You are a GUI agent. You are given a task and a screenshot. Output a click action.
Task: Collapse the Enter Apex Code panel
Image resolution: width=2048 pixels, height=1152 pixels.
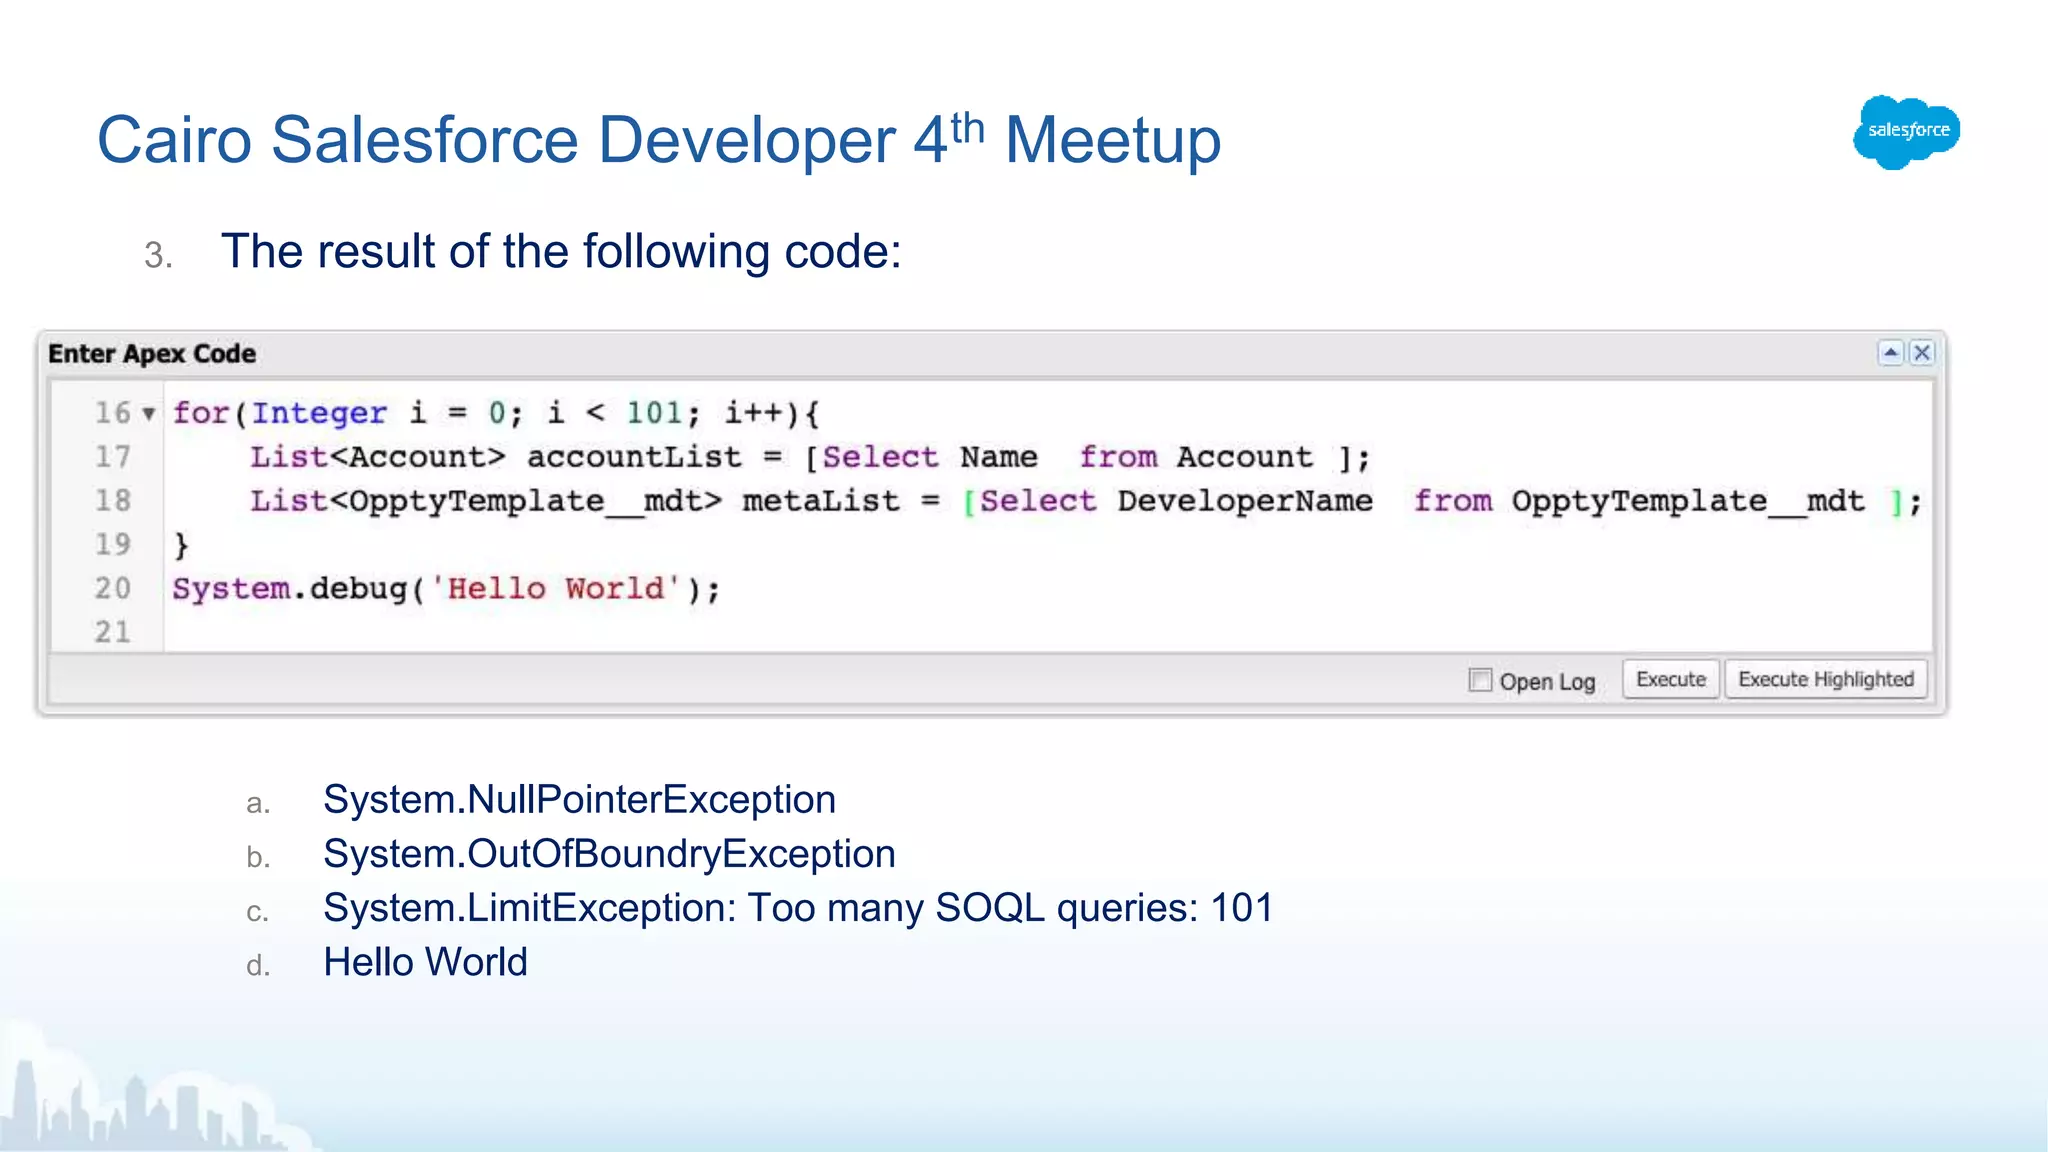click(x=1890, y=353)
